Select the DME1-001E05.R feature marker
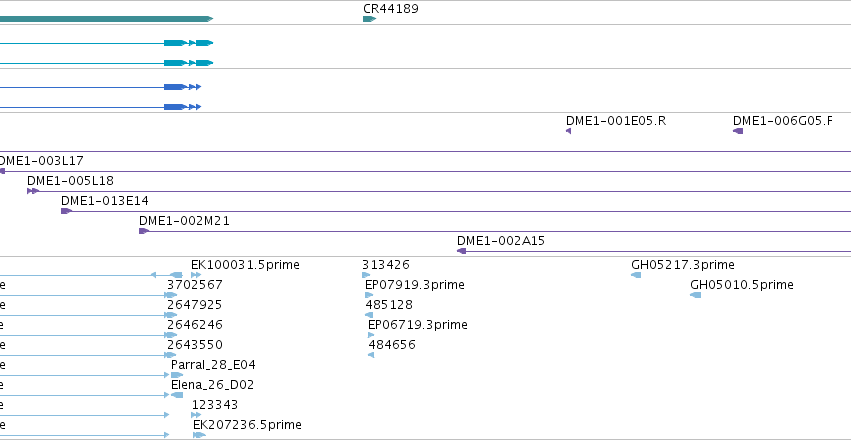 click(x=568, y=131)
